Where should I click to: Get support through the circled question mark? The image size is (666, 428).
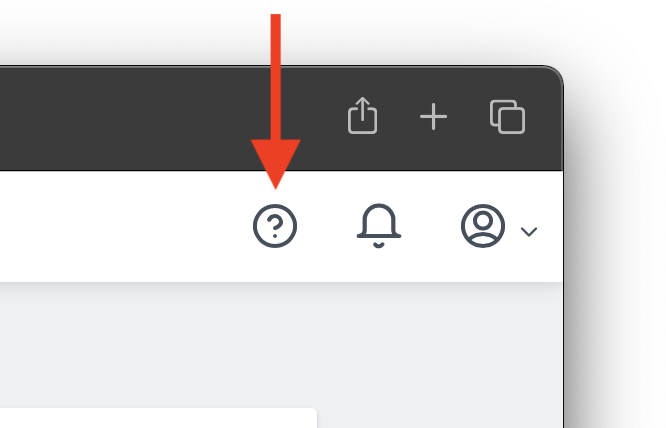[x=275, y=225]
